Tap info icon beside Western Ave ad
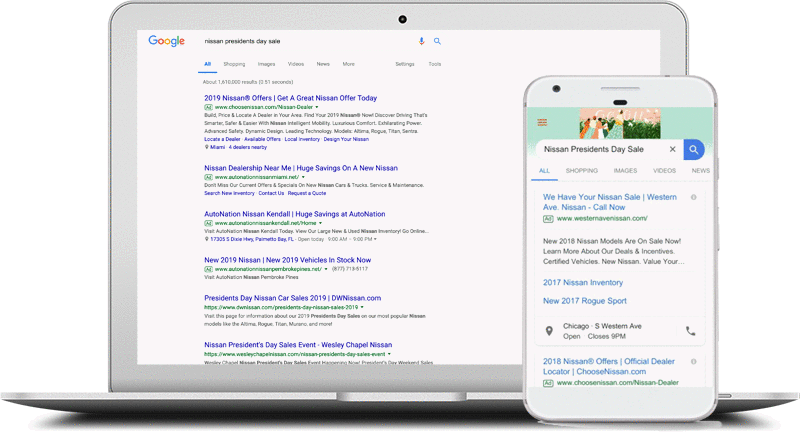This screenshot has width=800, height=432. point(693,197)
